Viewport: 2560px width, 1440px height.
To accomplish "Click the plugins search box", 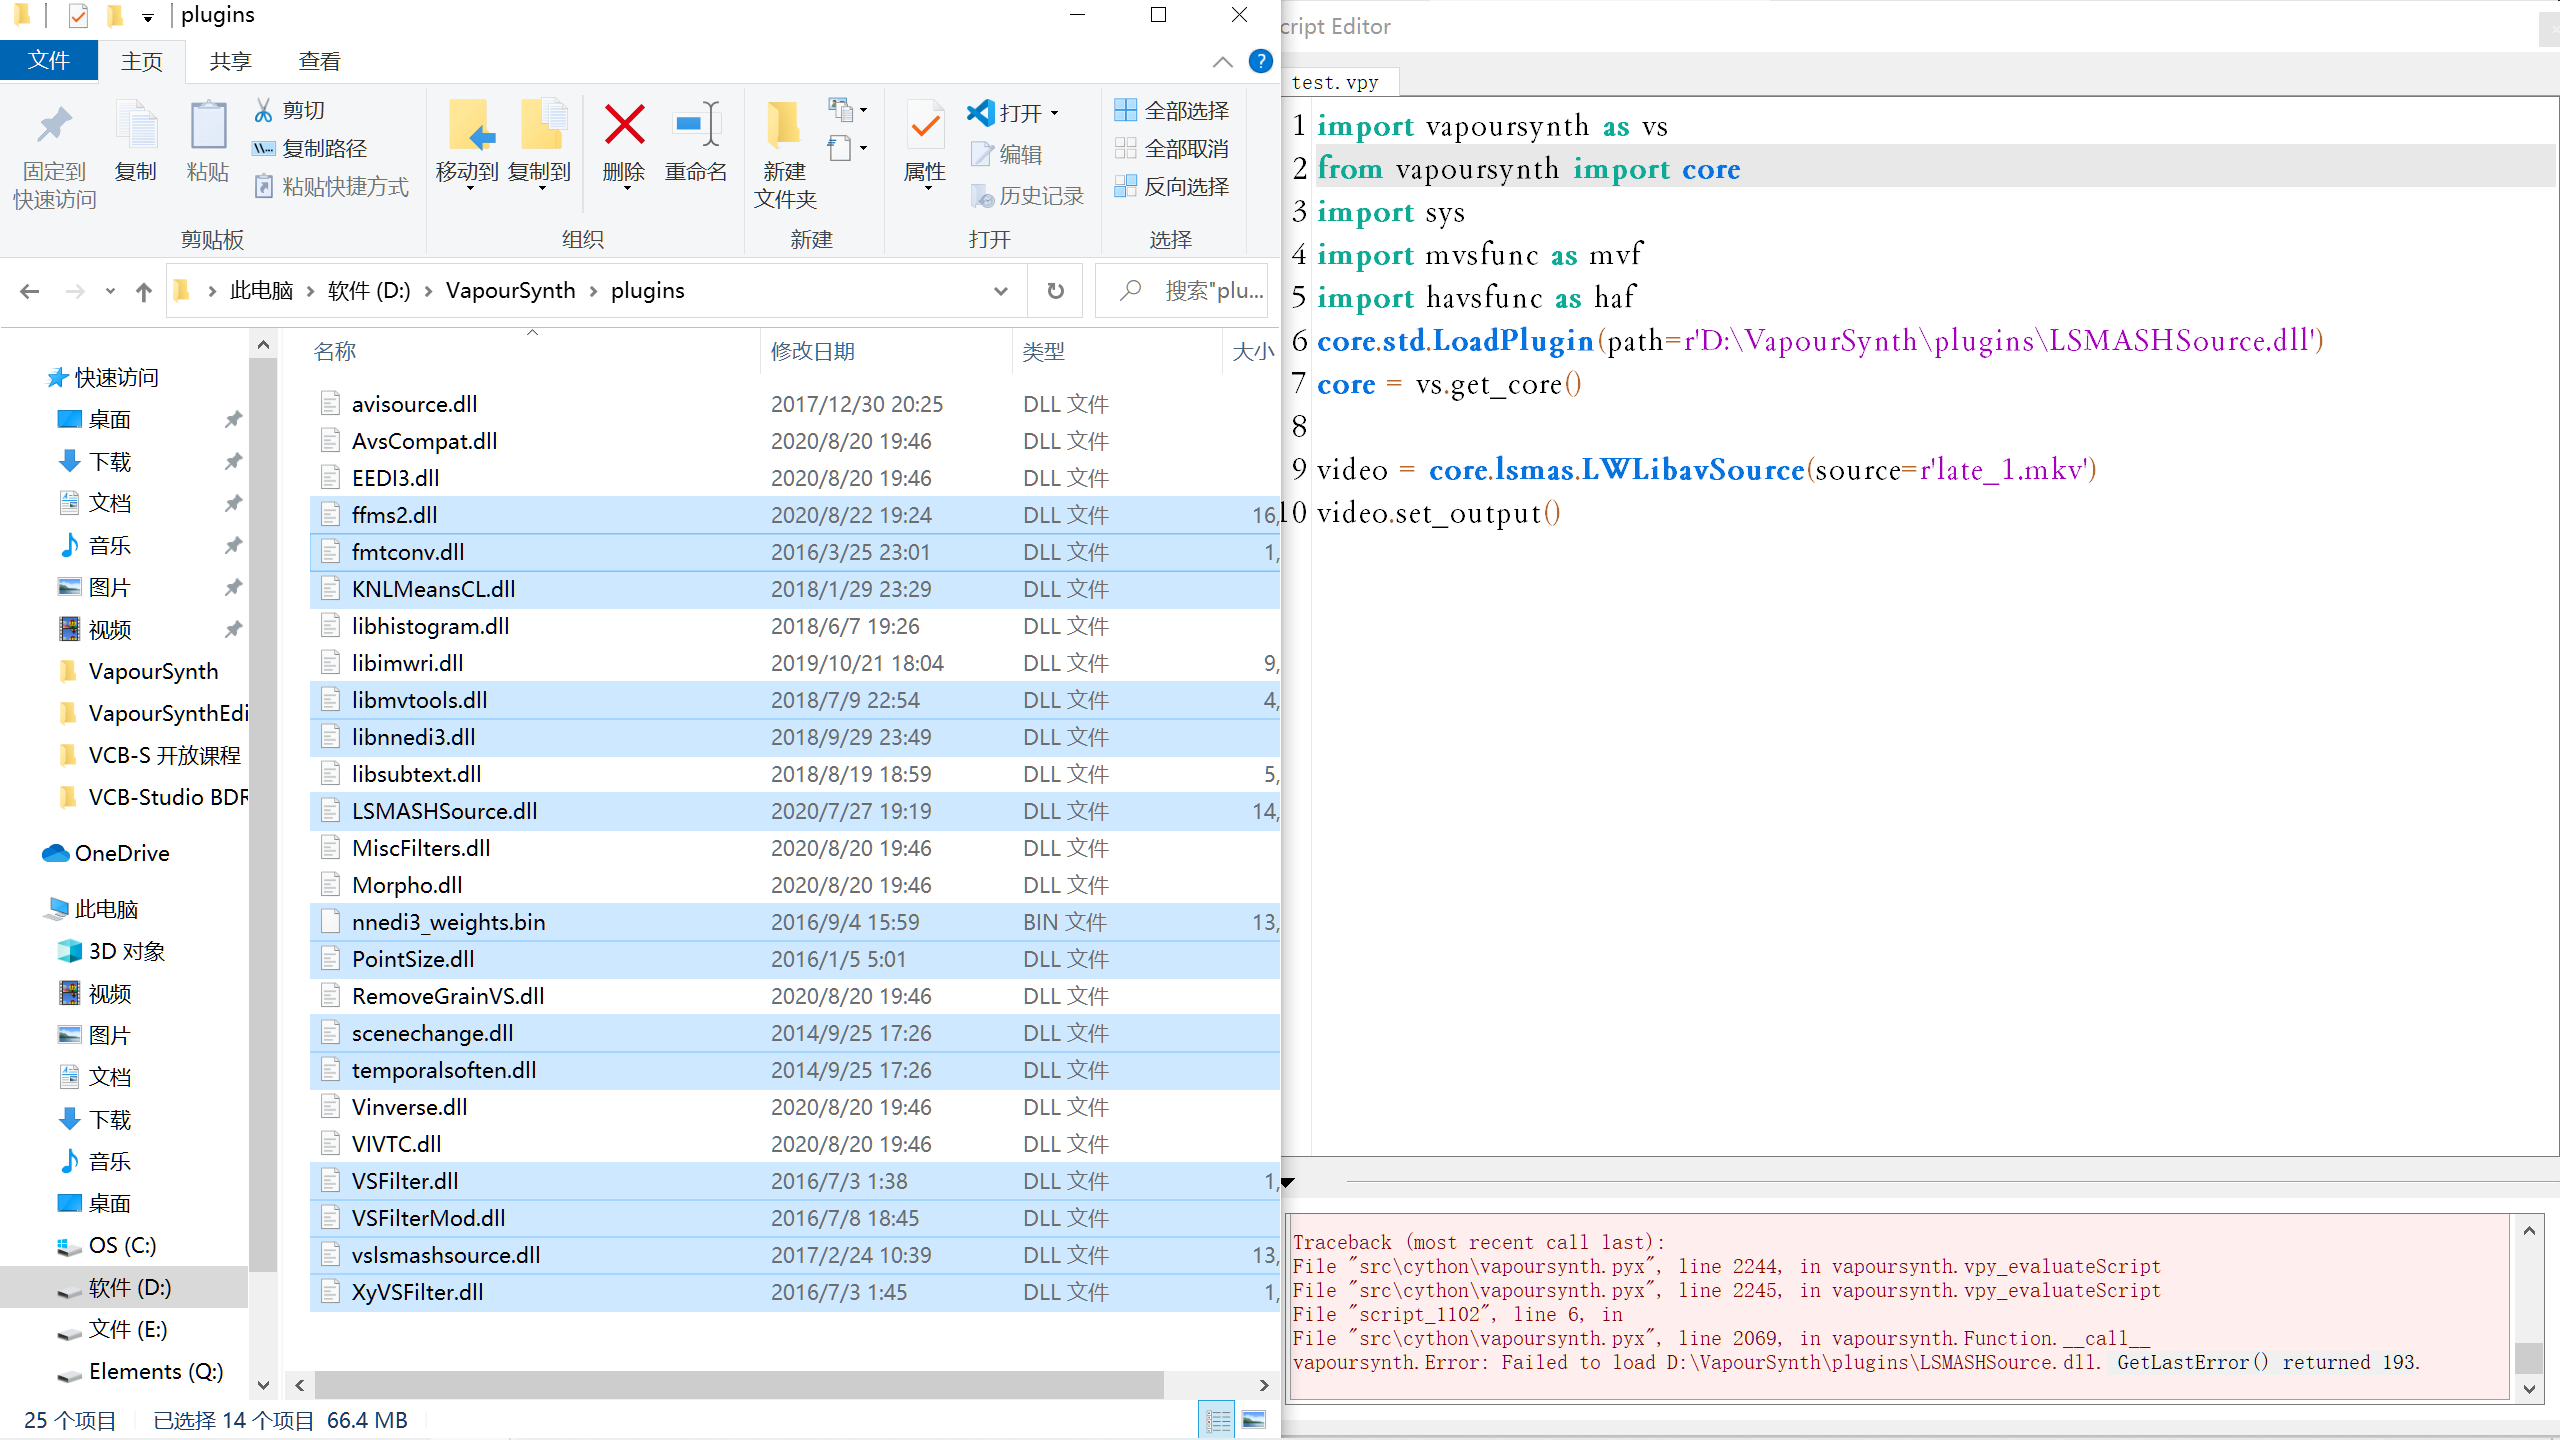I will pyautogui.click(x=1182, y=291).
